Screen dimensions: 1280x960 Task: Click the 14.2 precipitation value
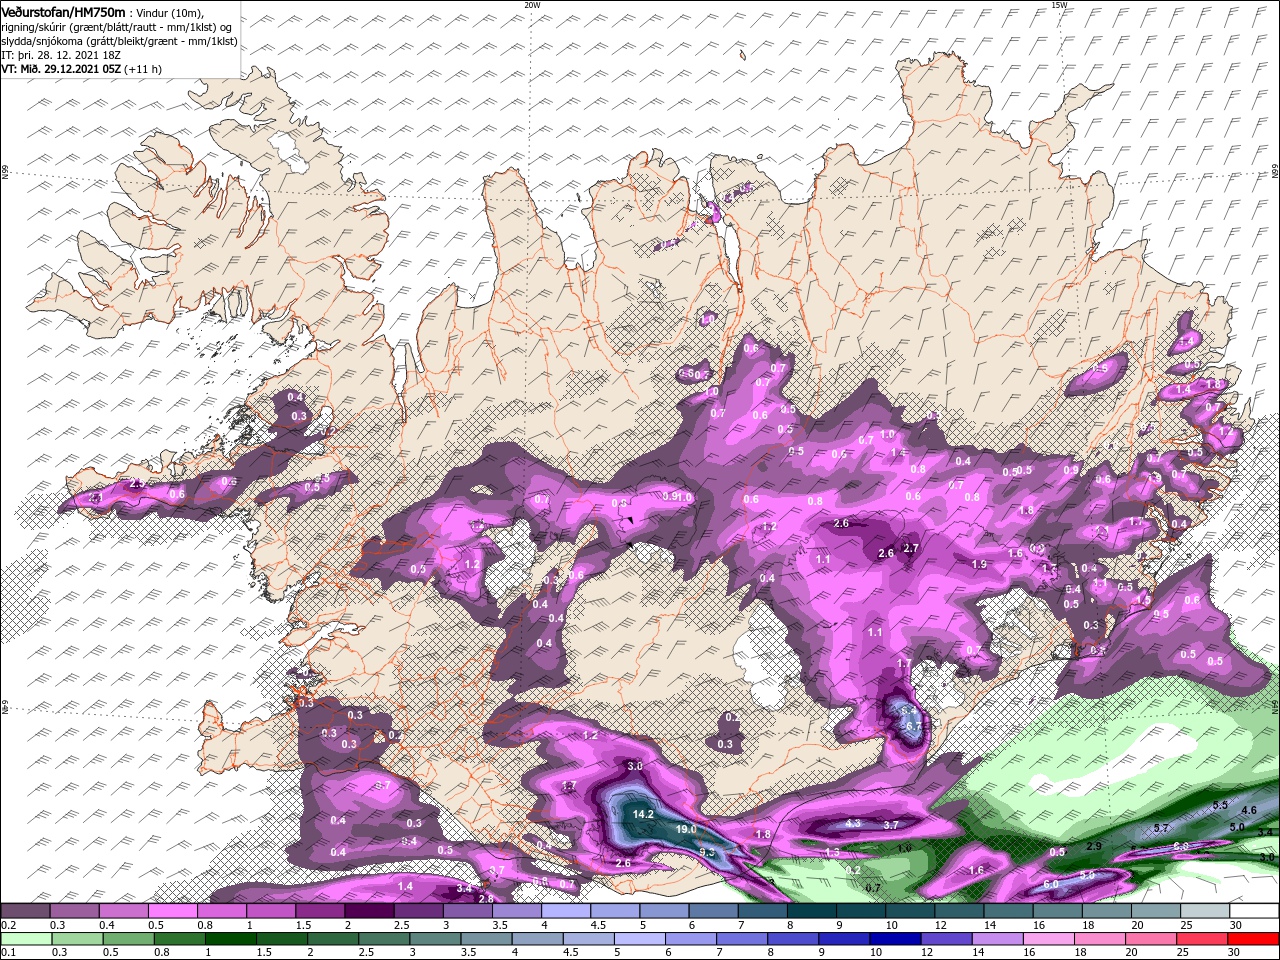(x=643, y=814)
